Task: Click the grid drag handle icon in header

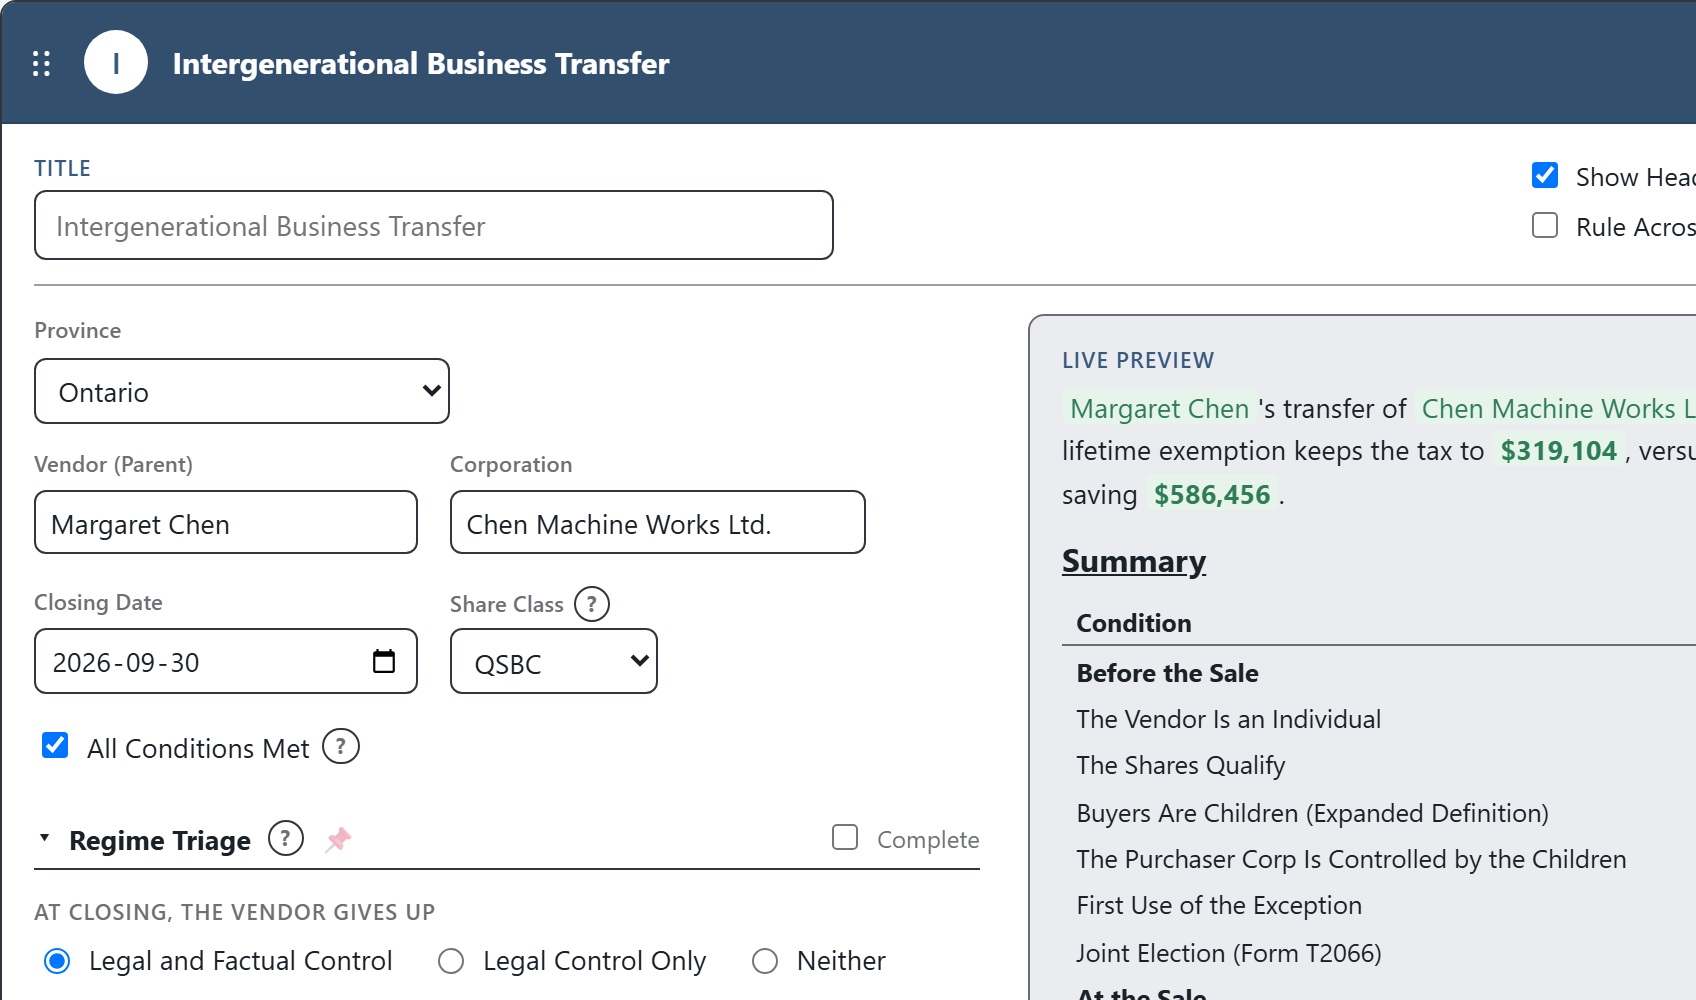Action: click(x=41, y=64)
